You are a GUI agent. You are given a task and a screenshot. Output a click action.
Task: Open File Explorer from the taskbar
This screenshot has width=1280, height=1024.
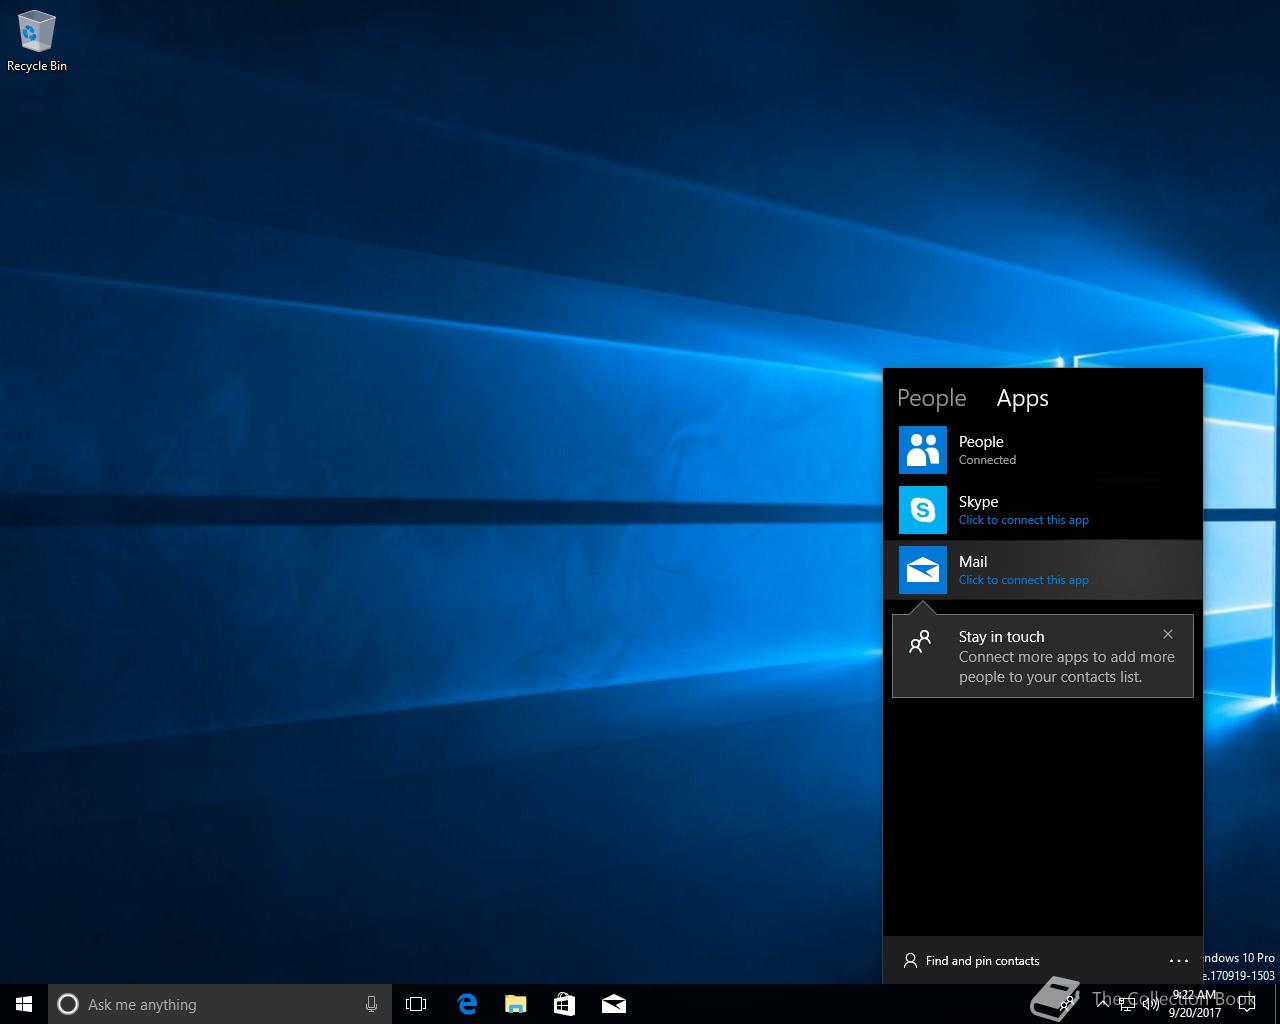pyautogui.click(x=515, y=1004)
